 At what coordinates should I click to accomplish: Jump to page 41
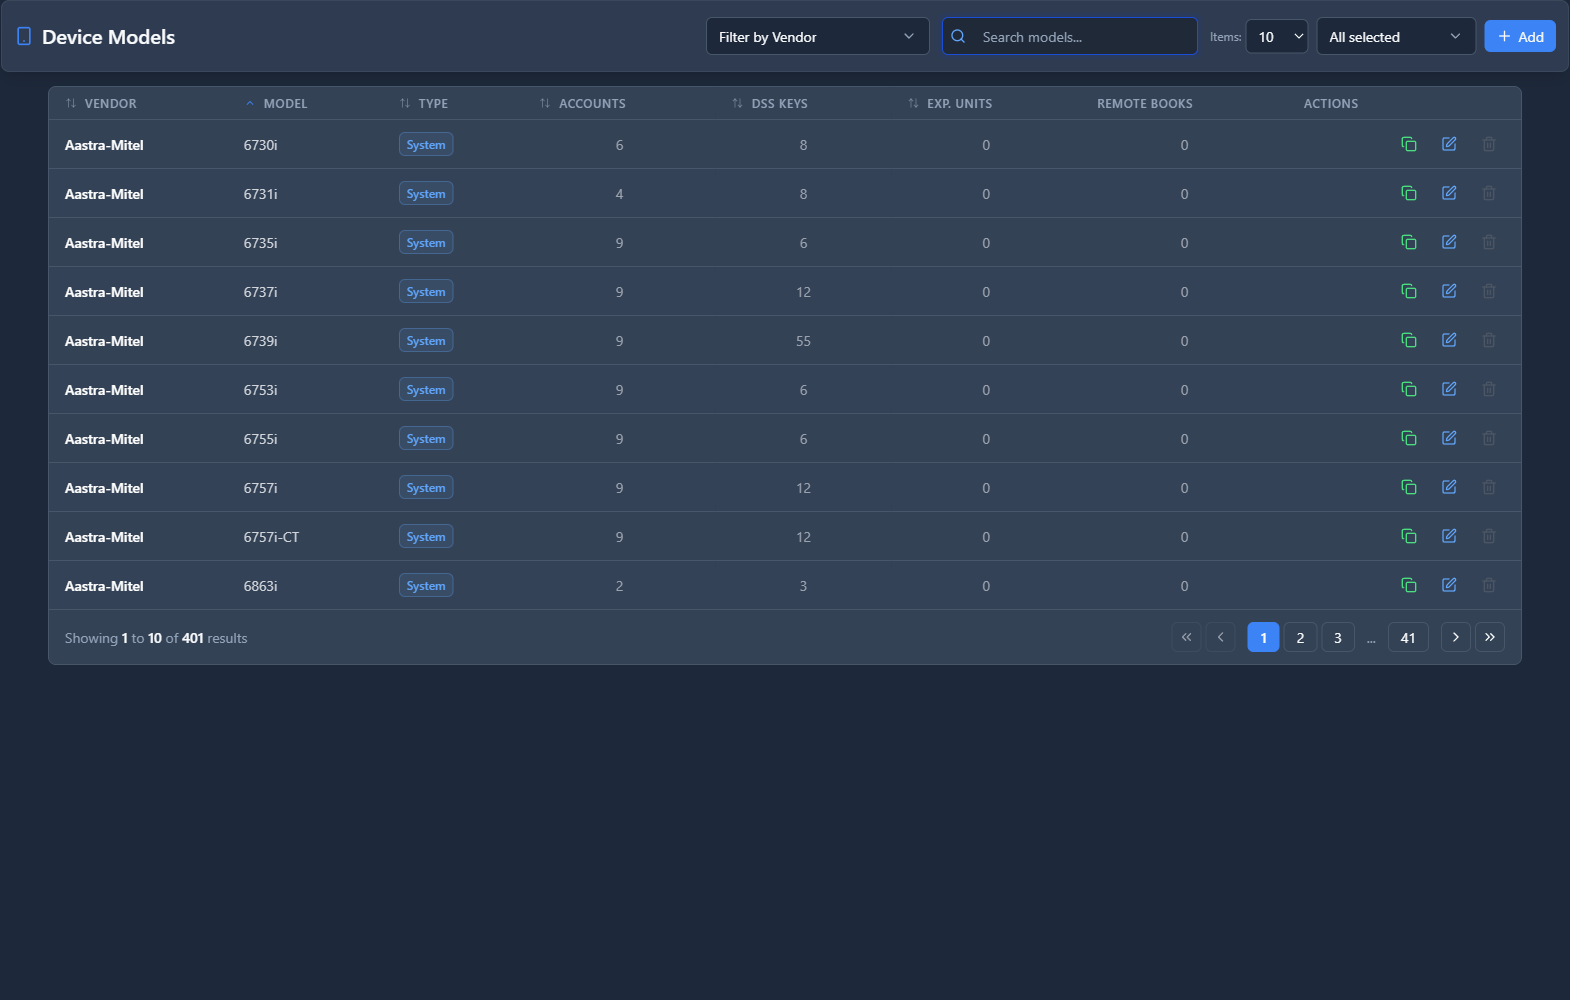[x=1407, y=637]
